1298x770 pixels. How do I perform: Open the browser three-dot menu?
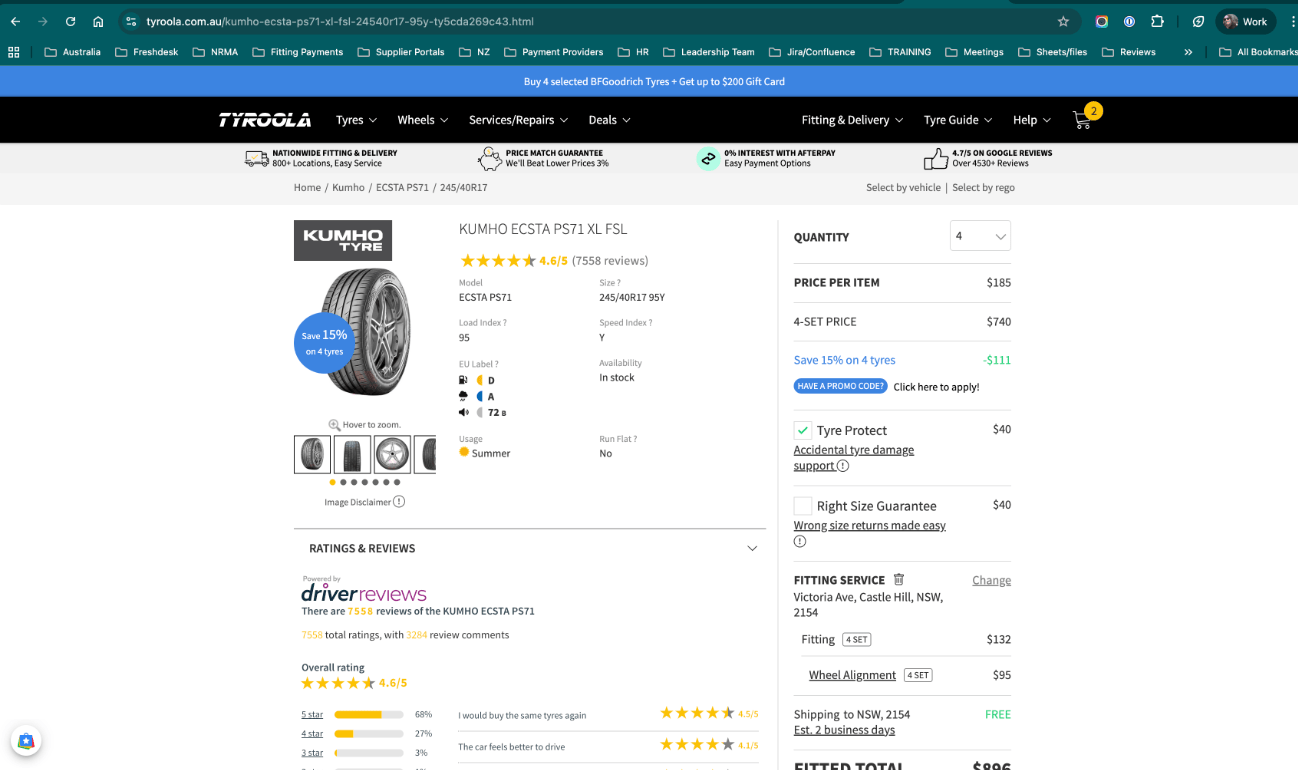[x=1292, y=21]
